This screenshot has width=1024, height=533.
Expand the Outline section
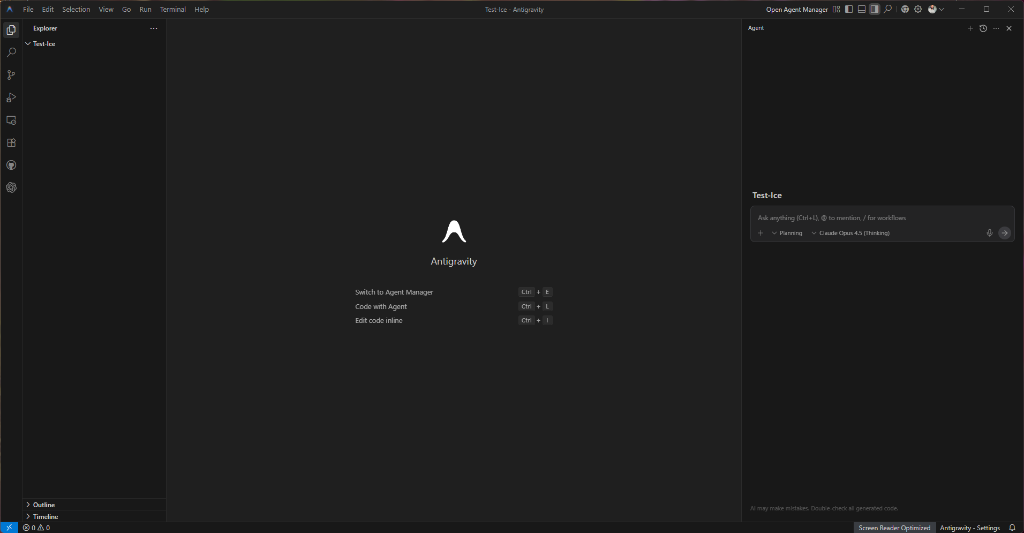[x=43, y=505]
